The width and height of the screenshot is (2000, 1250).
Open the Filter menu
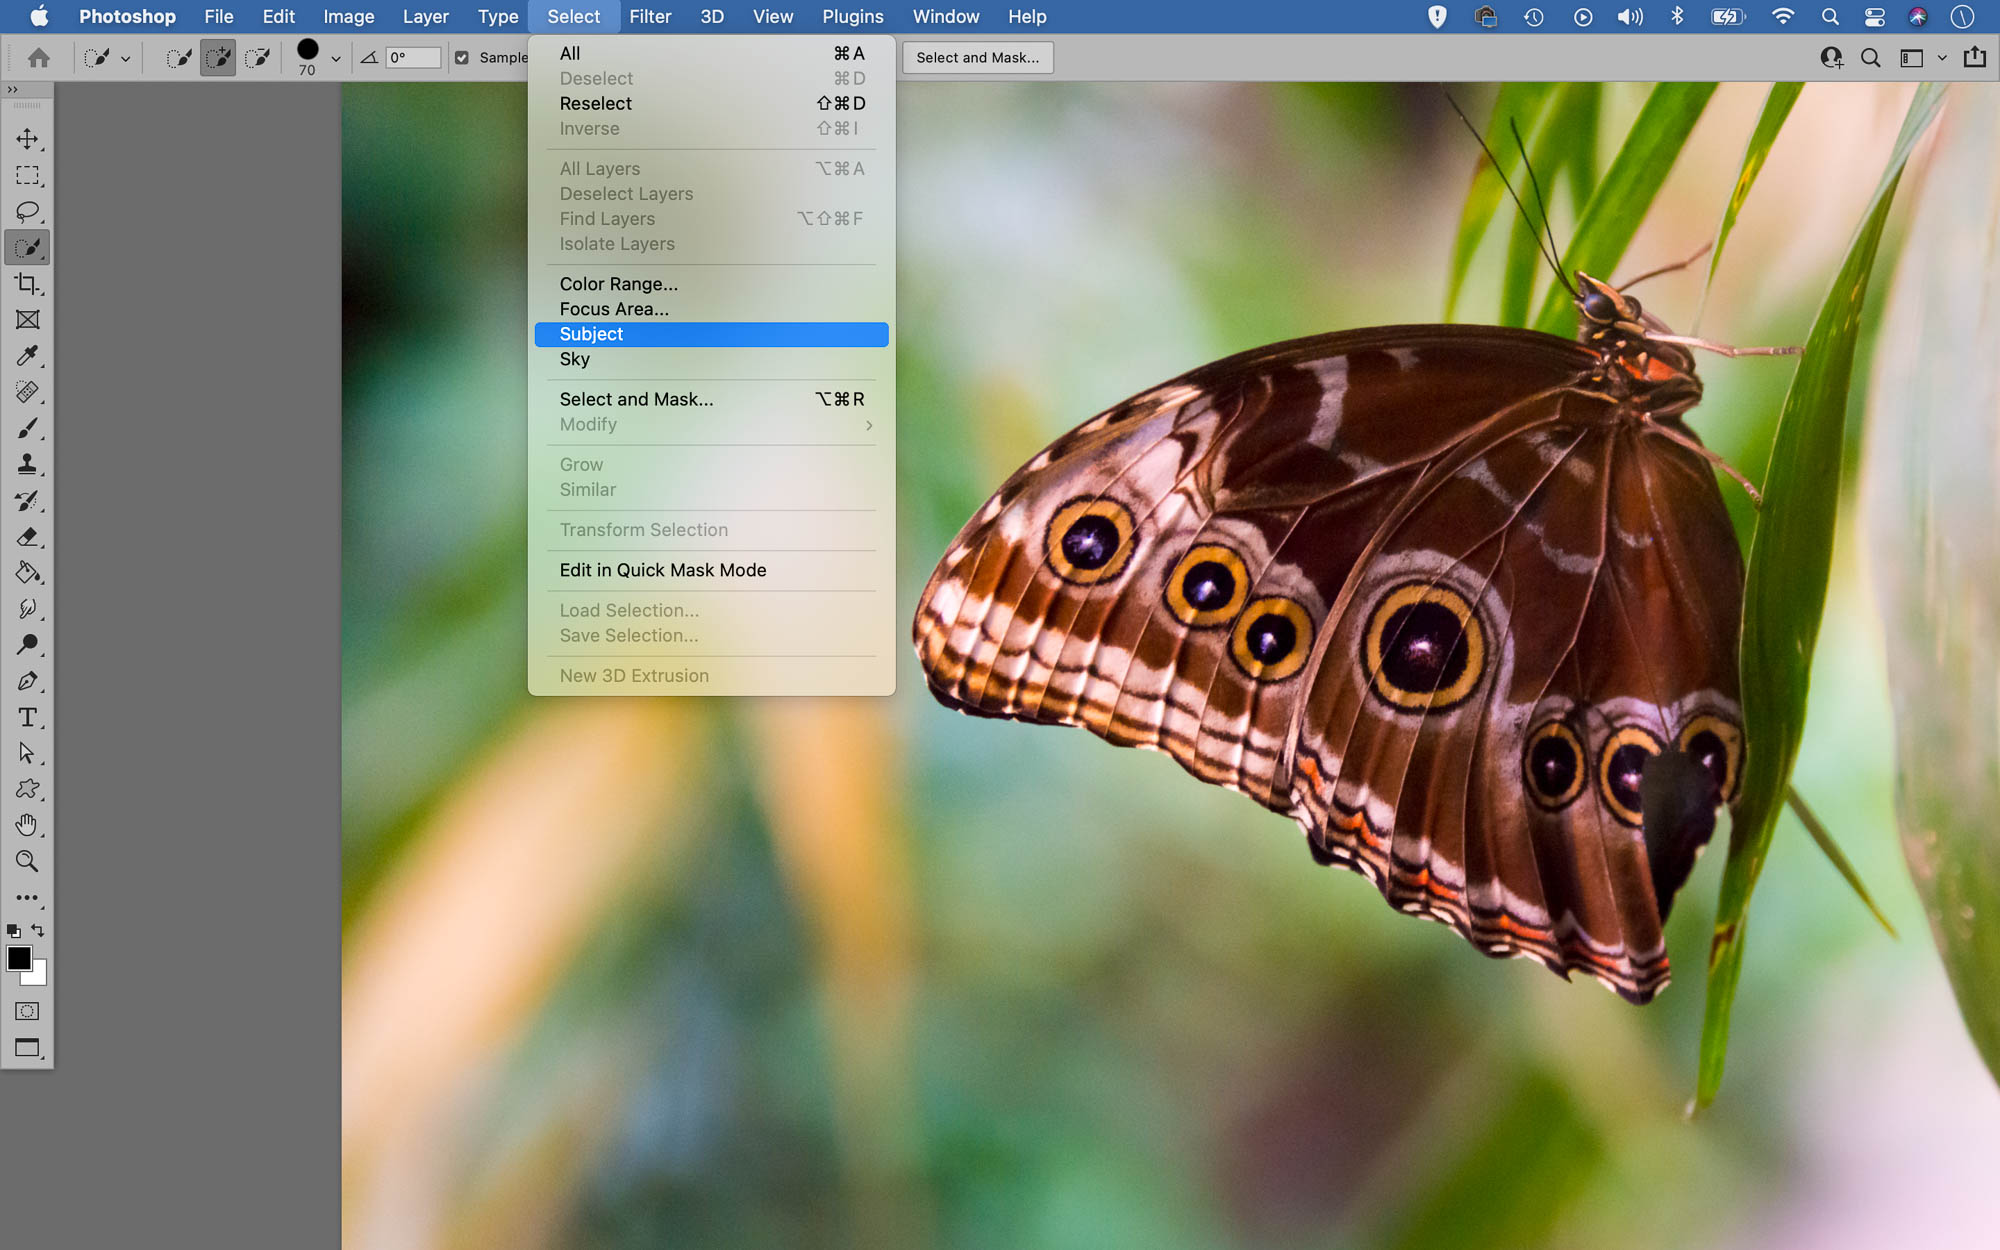tap(647, 16)
